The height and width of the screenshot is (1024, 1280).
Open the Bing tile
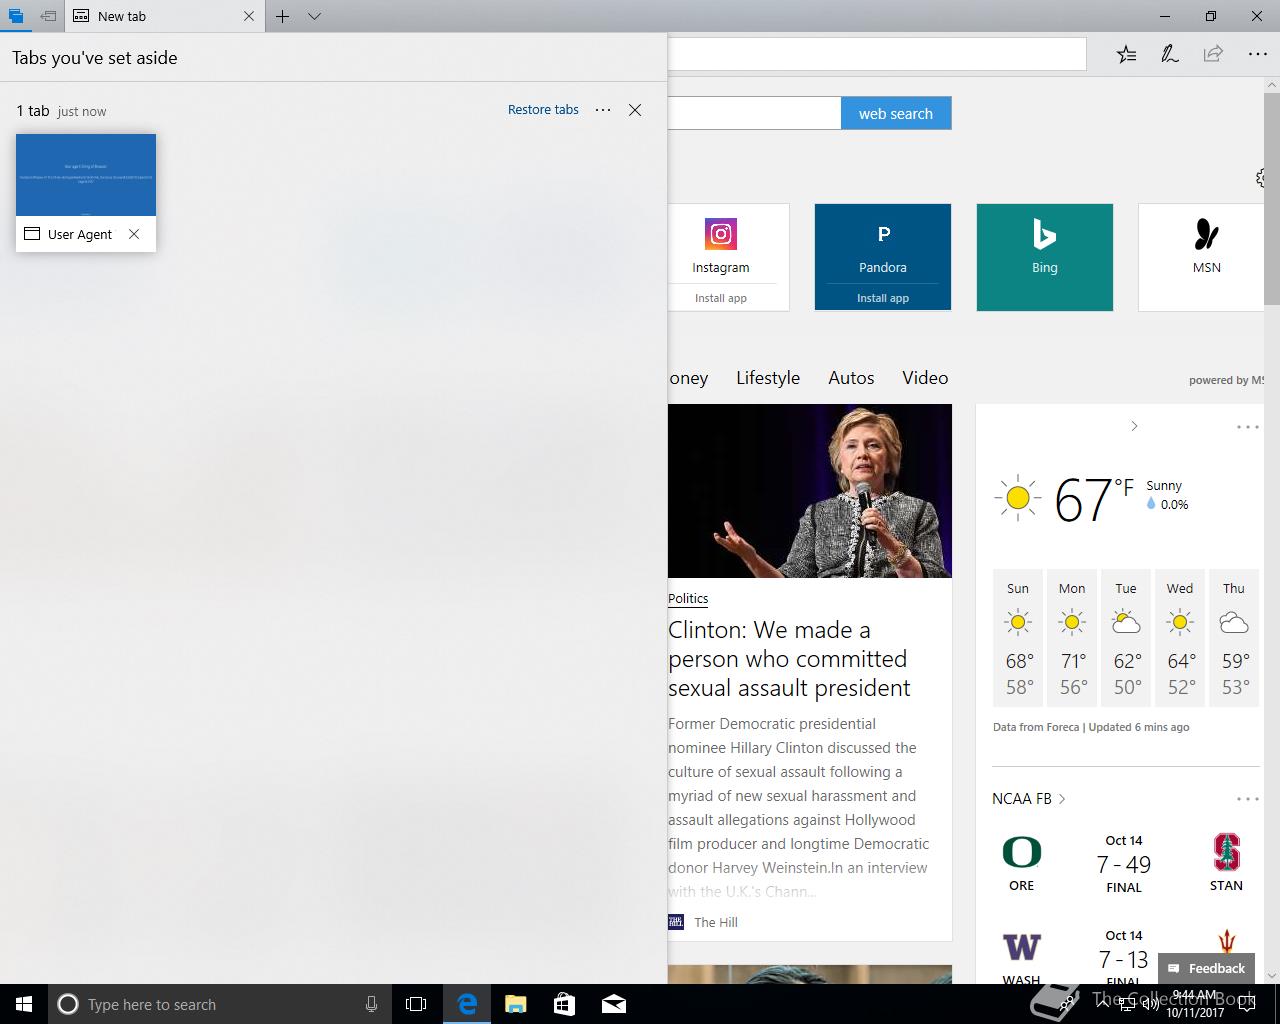click(1045, 257)
